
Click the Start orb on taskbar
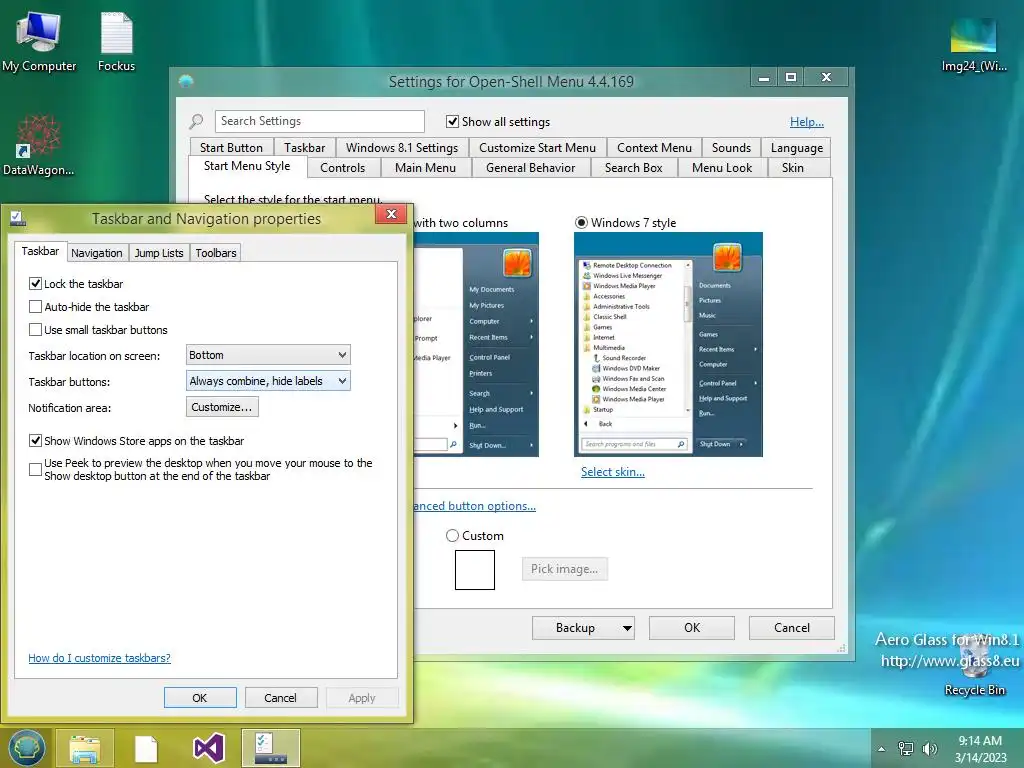point(26,748)
